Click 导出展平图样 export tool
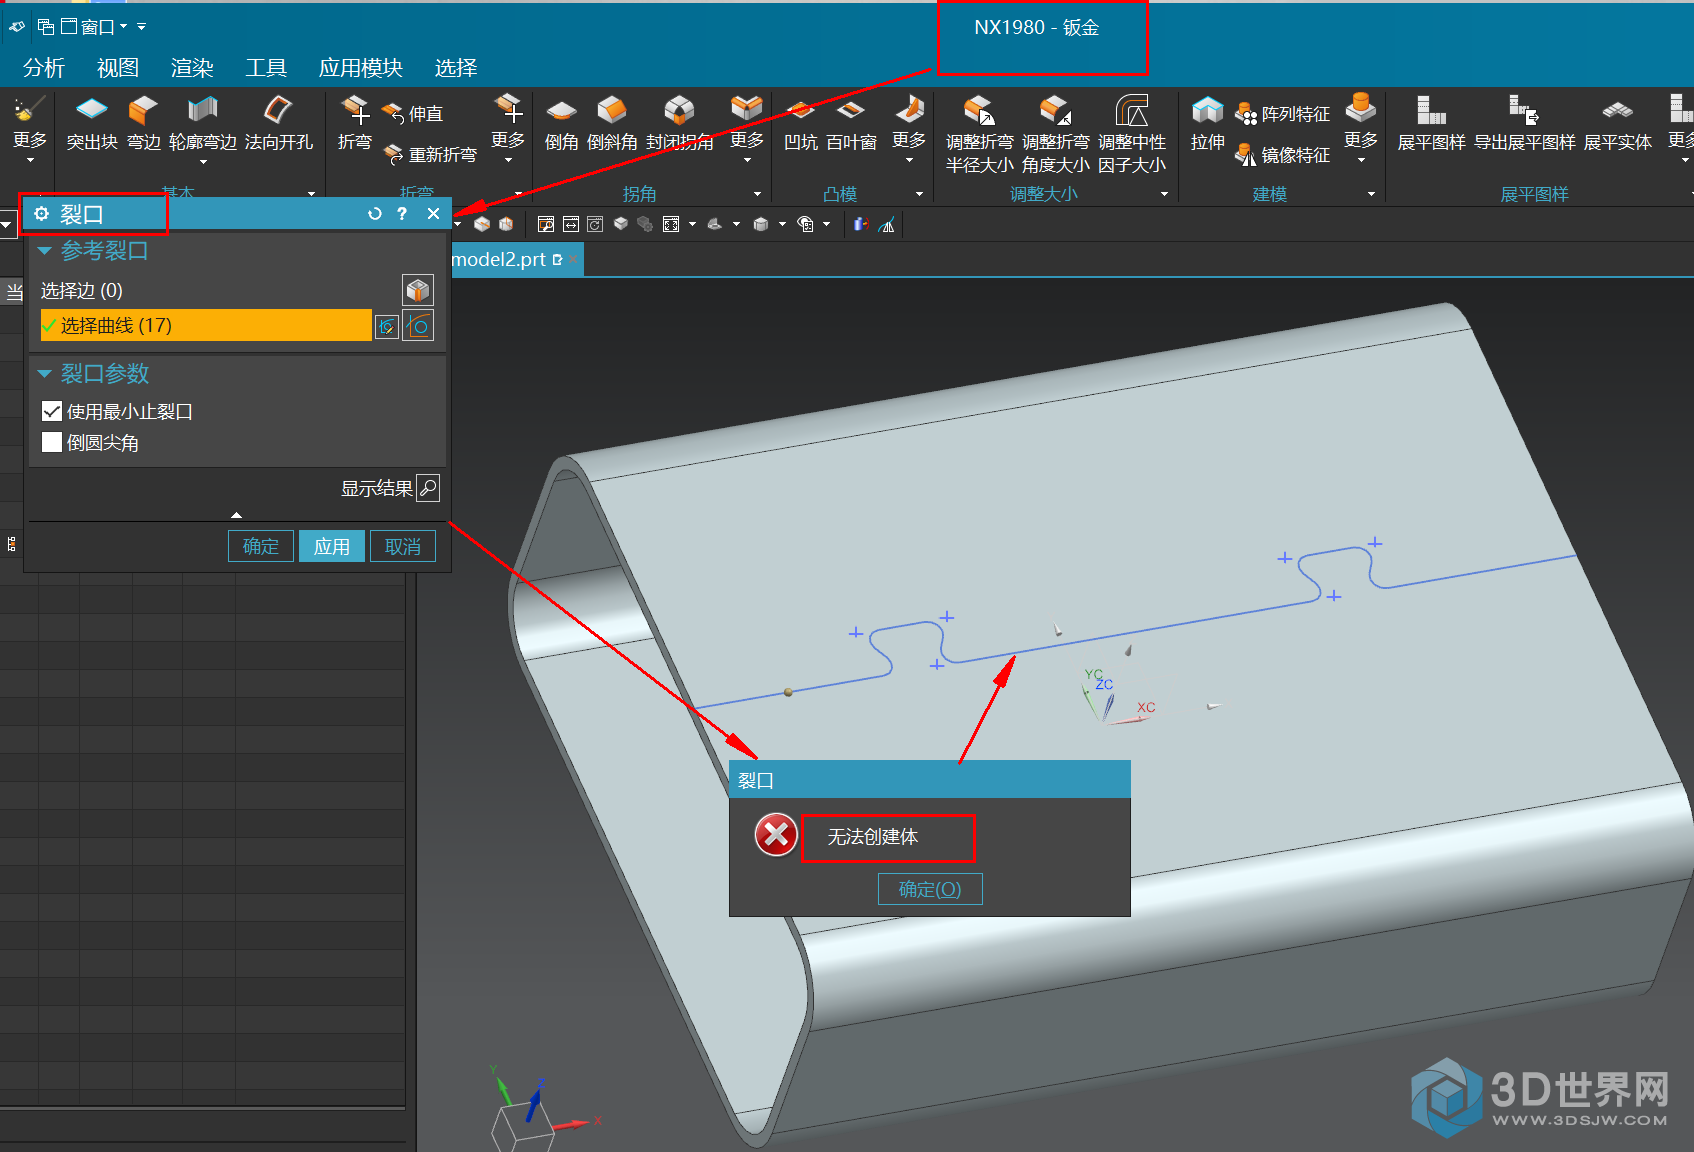The height and width of the screenshot is (1152, 1694). click(1524, 123)
